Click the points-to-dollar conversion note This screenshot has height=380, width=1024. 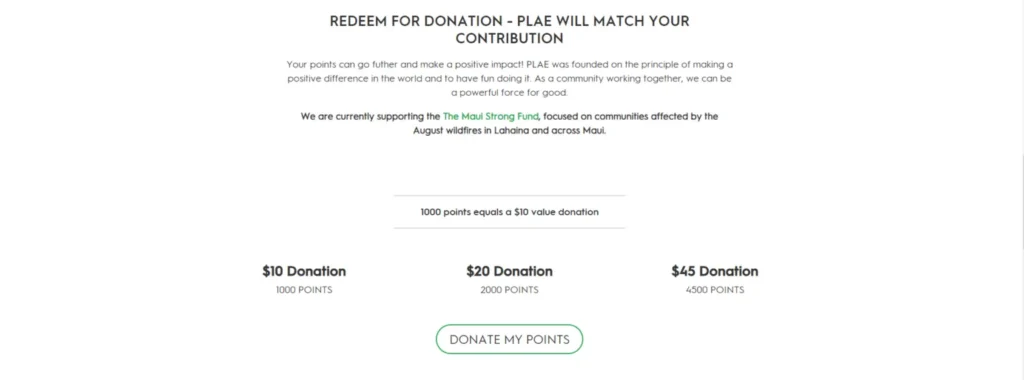point(509,212)
